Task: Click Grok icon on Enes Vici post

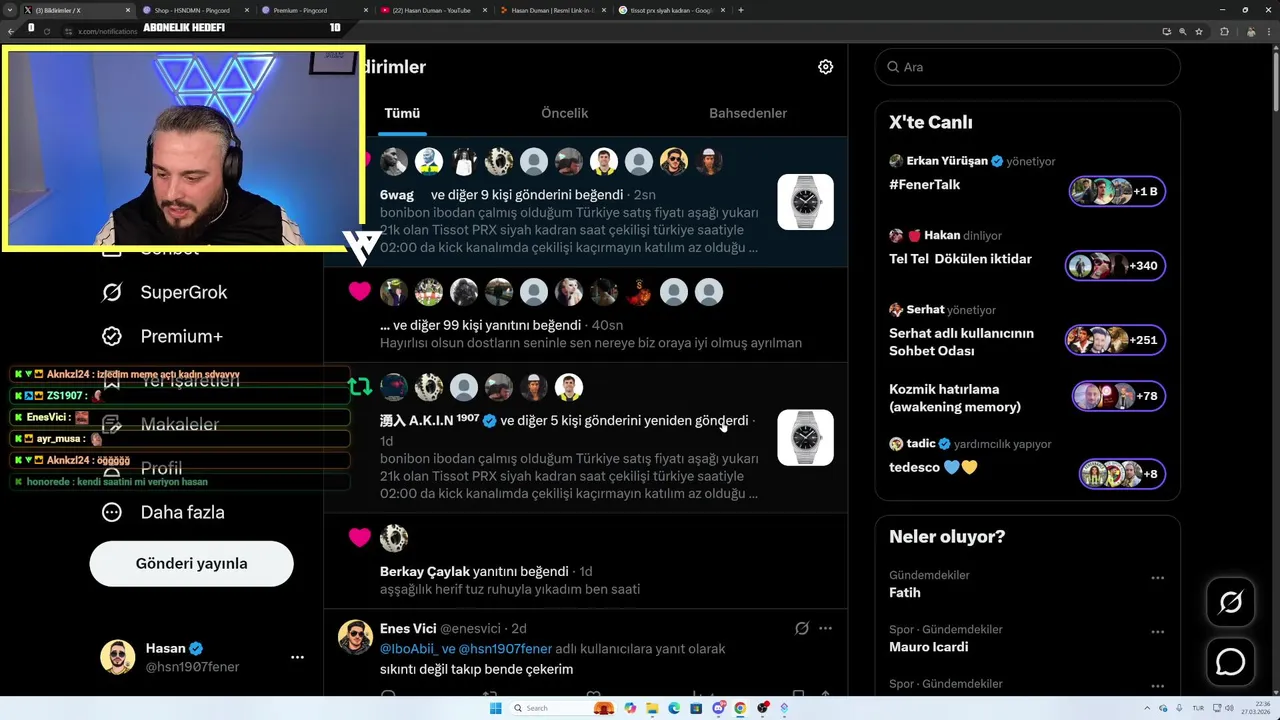Action: pyautogui.click(x=801, y=629)
